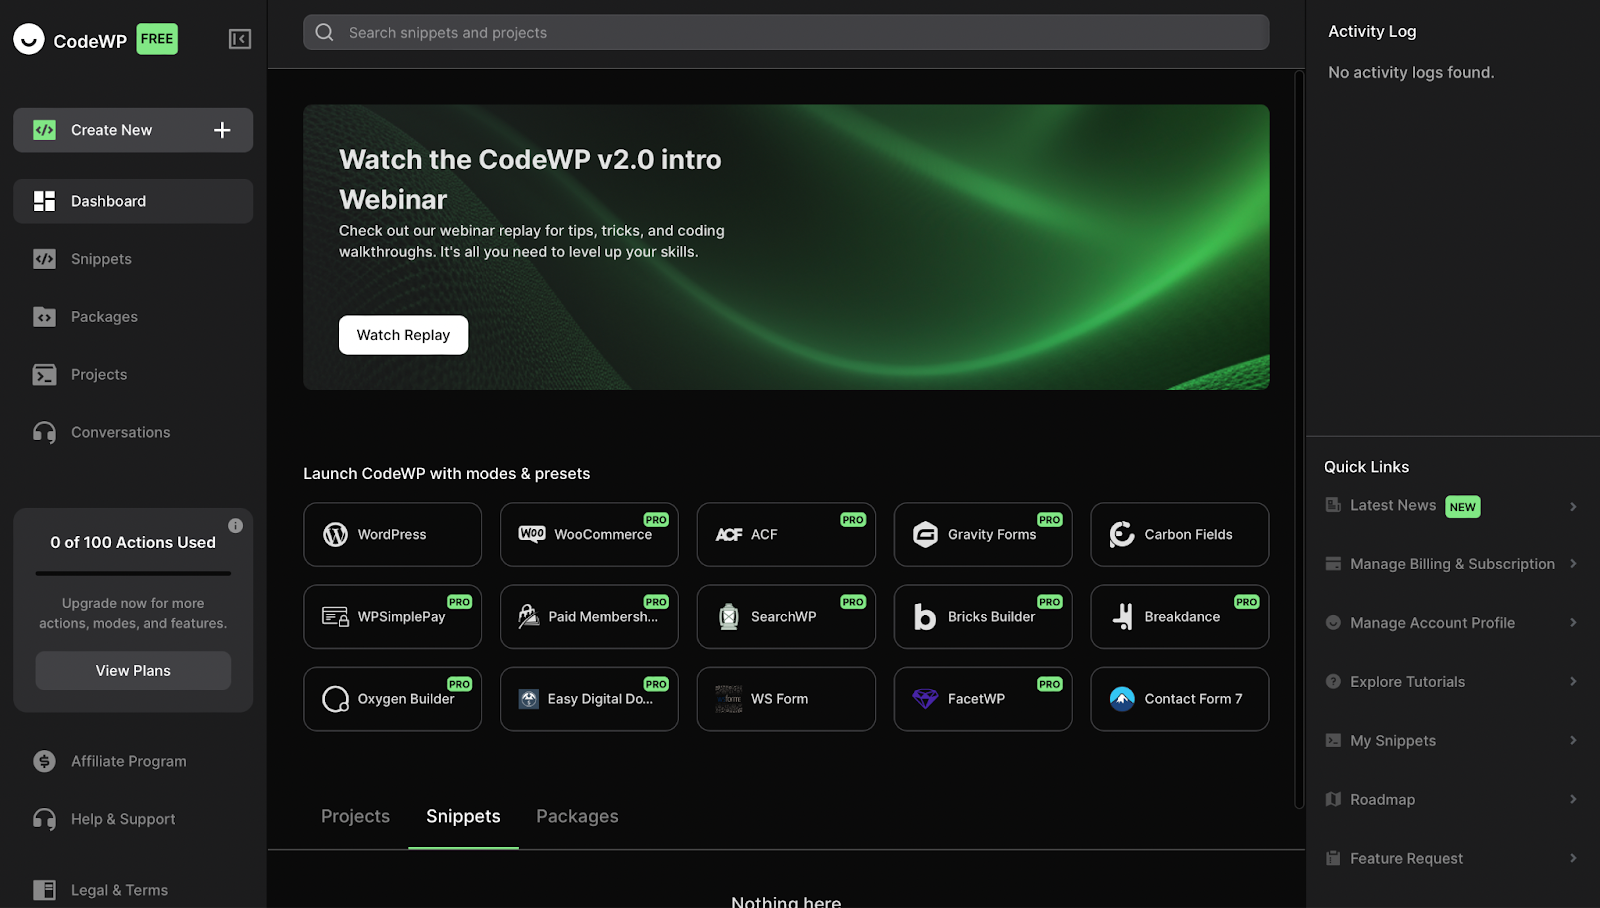Select the Snippets tab
1600x908 pixels.
click(463, 816)
